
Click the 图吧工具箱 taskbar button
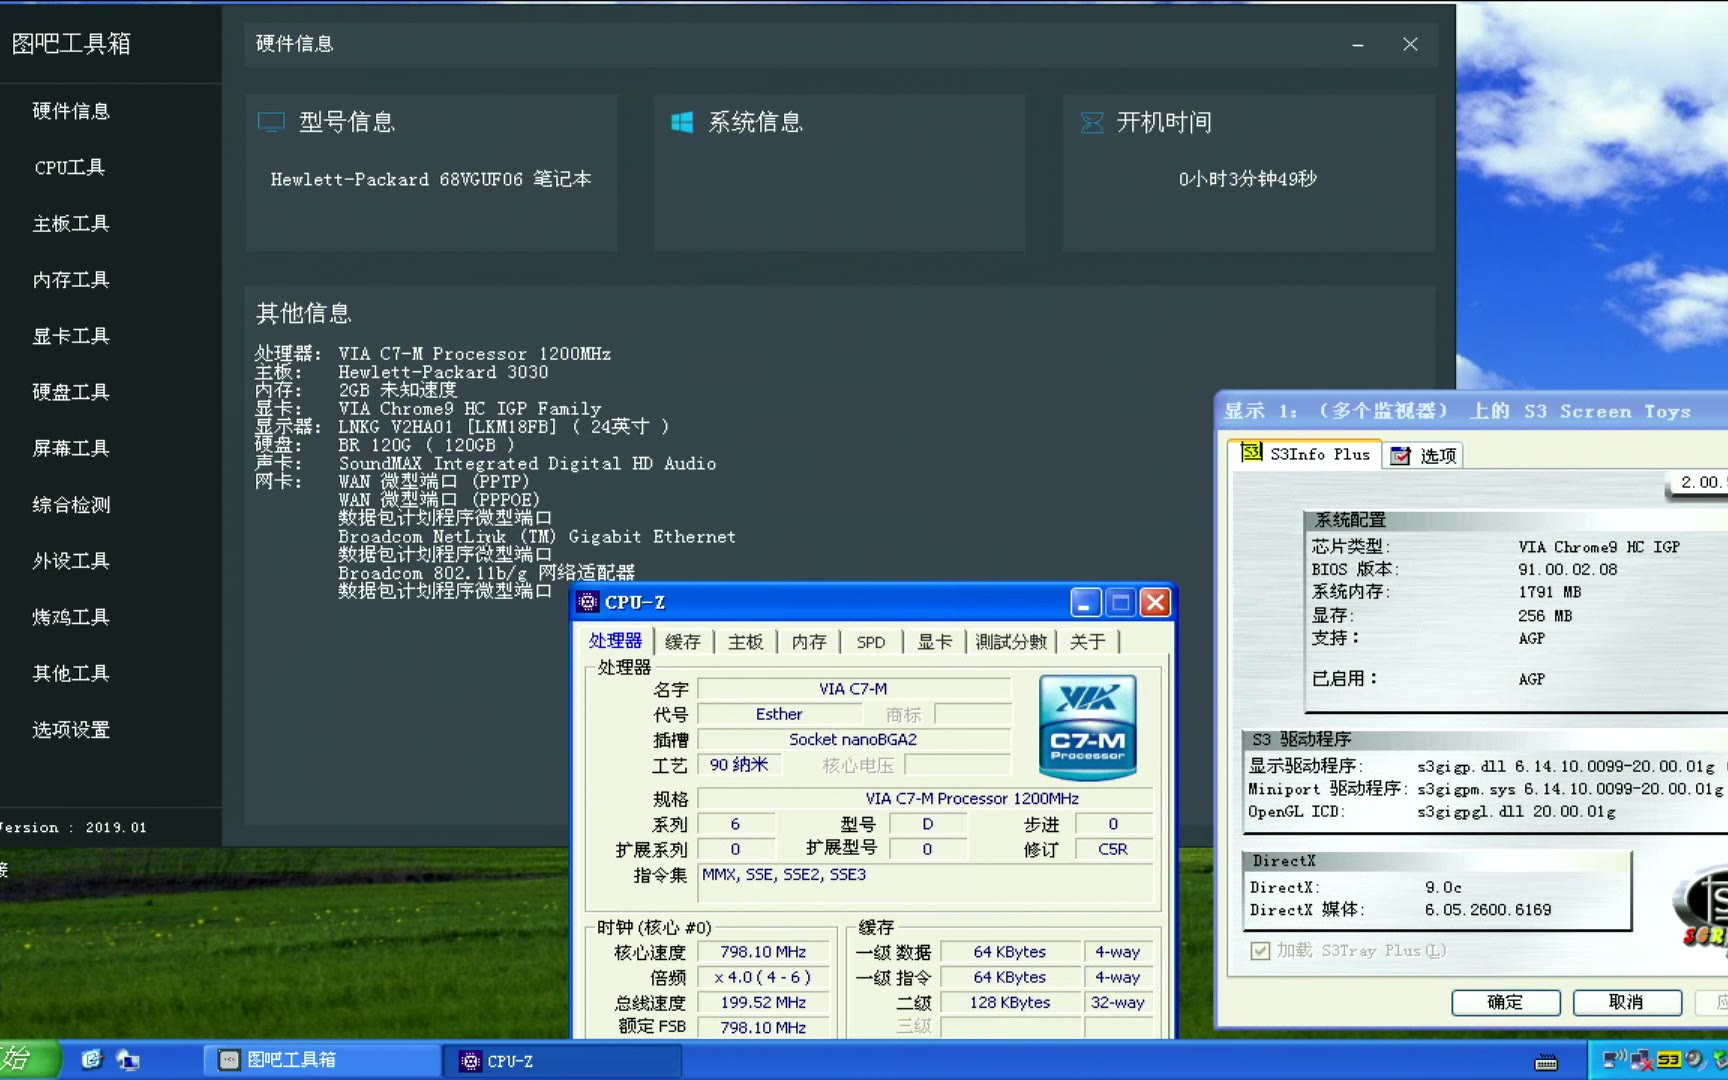tap(320, 1060)
